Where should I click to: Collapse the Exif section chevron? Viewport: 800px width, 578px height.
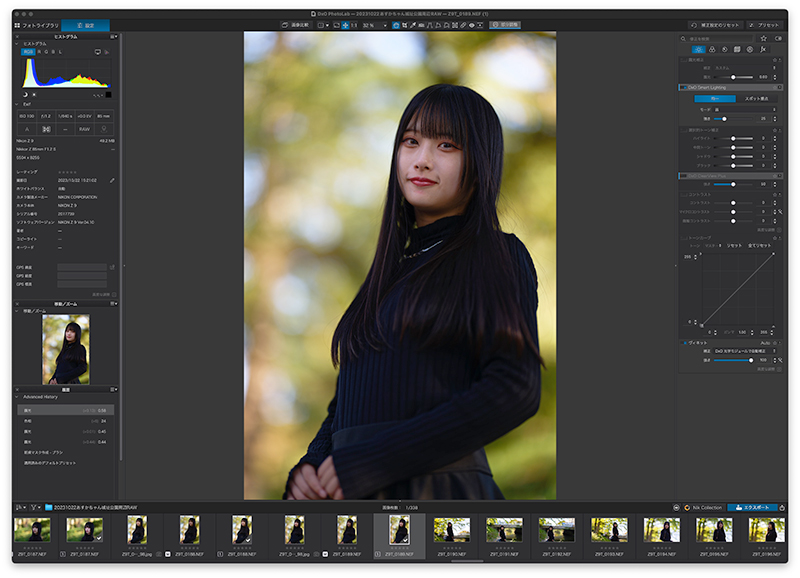pos(17,104)
